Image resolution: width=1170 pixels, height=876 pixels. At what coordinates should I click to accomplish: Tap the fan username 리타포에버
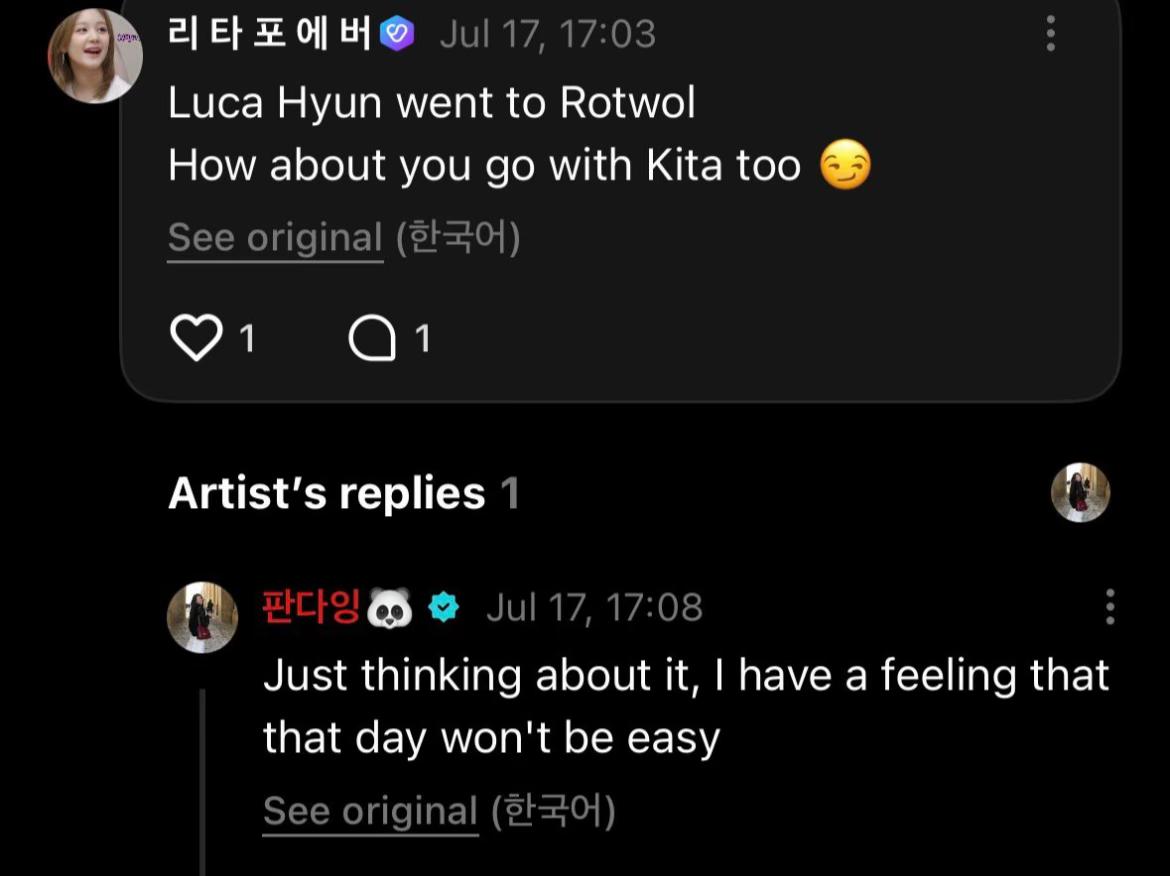coord(269,34)
